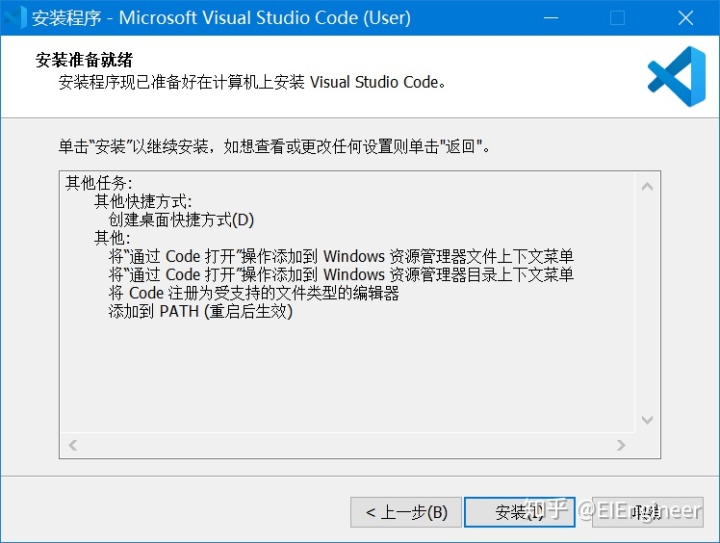
Task: Click the scroll left arrow in summary box
Action: (73, 445)
